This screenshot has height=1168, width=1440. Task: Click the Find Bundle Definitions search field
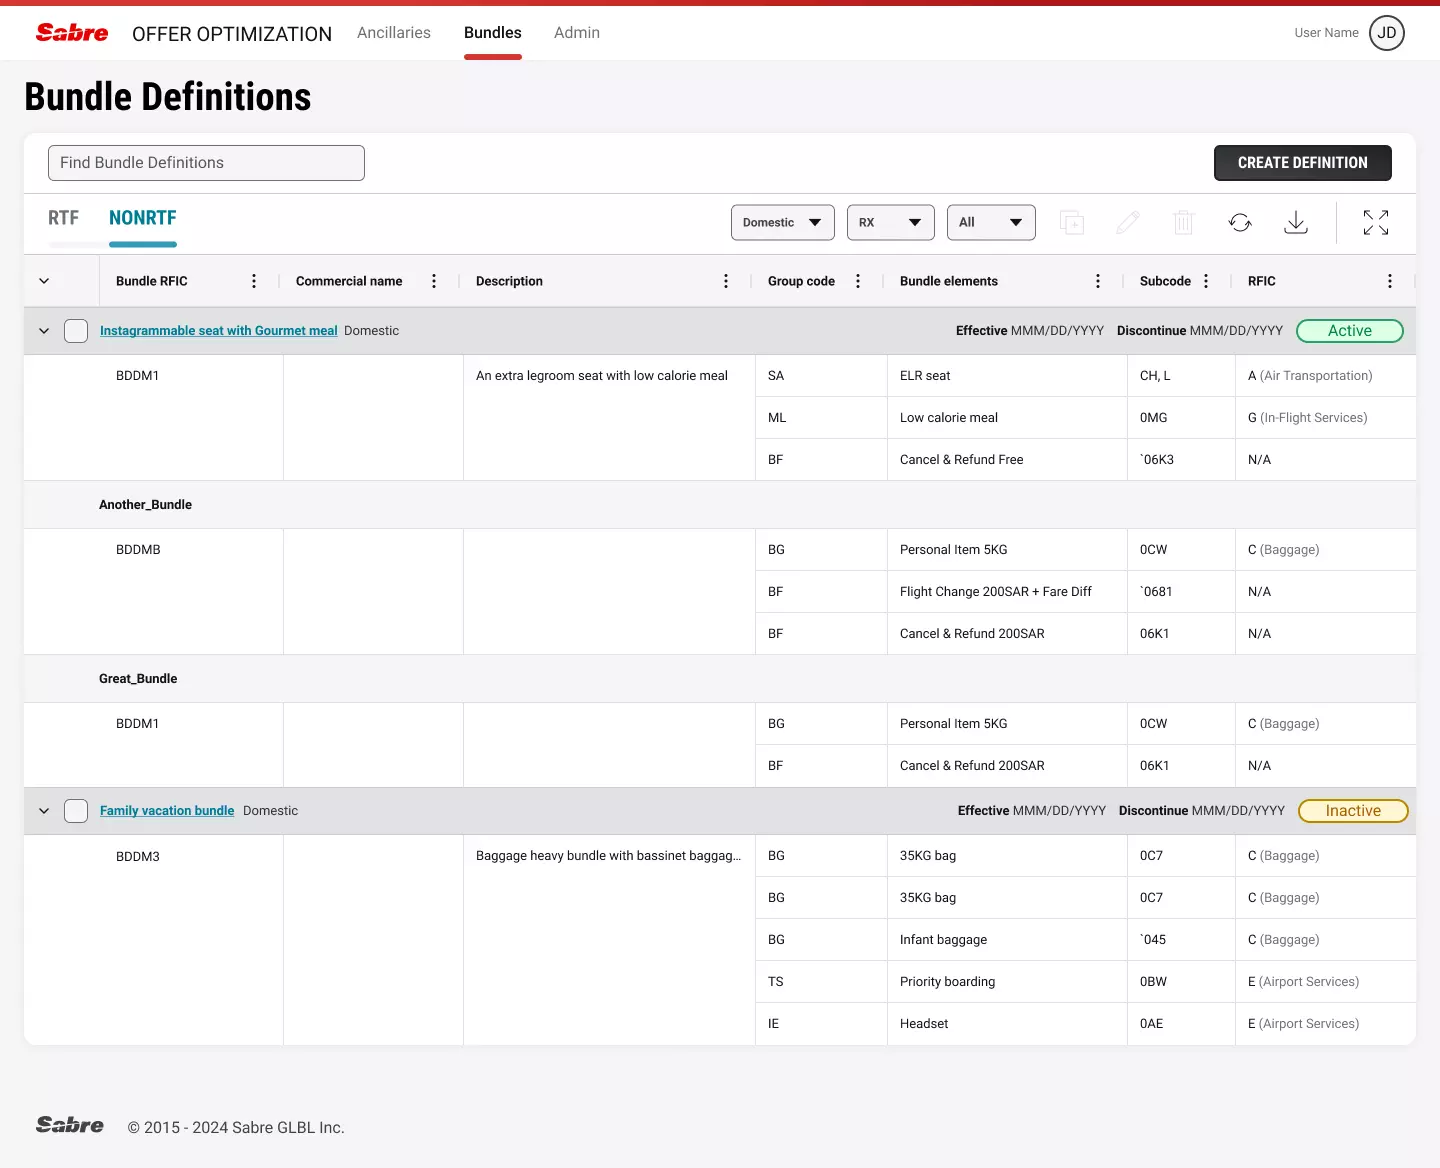[206, 163]
